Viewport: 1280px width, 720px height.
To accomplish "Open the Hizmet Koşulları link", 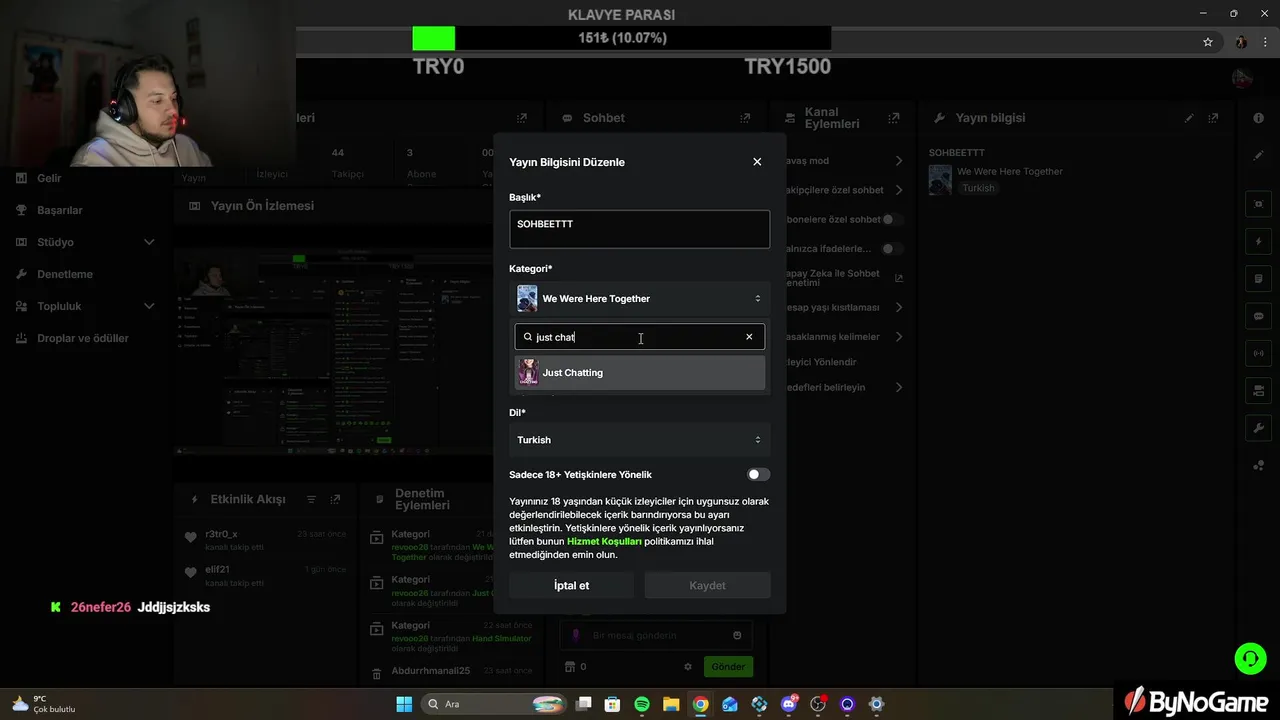I will 604,541.
